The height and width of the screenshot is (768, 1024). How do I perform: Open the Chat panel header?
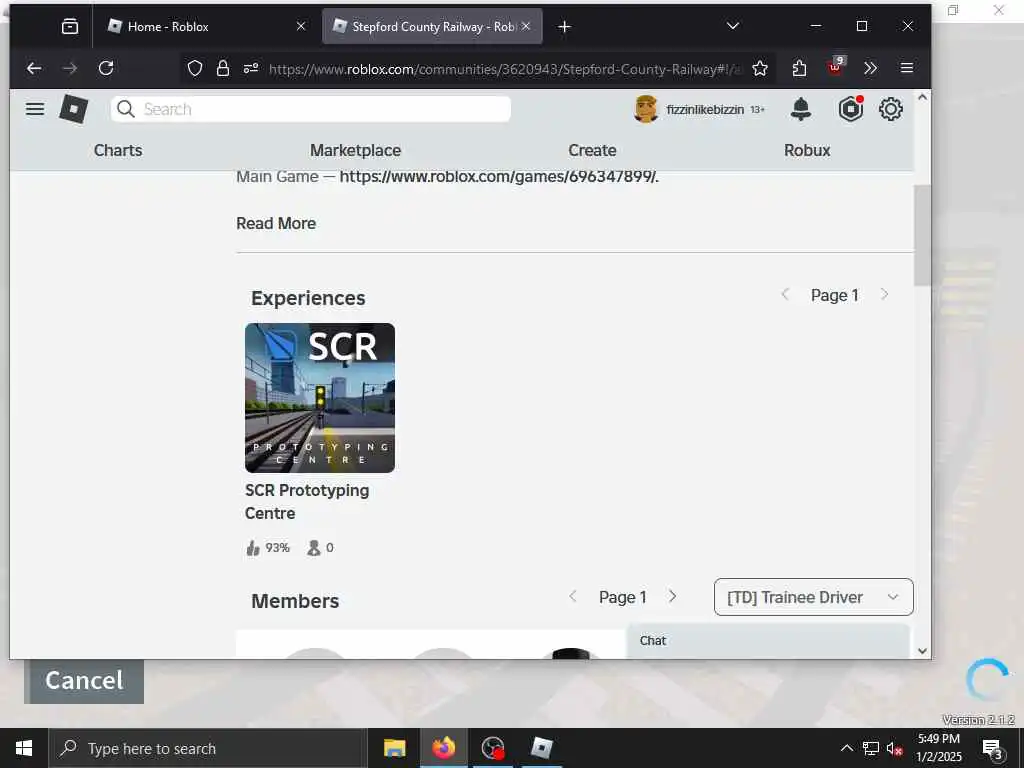[x=768, y=641]
